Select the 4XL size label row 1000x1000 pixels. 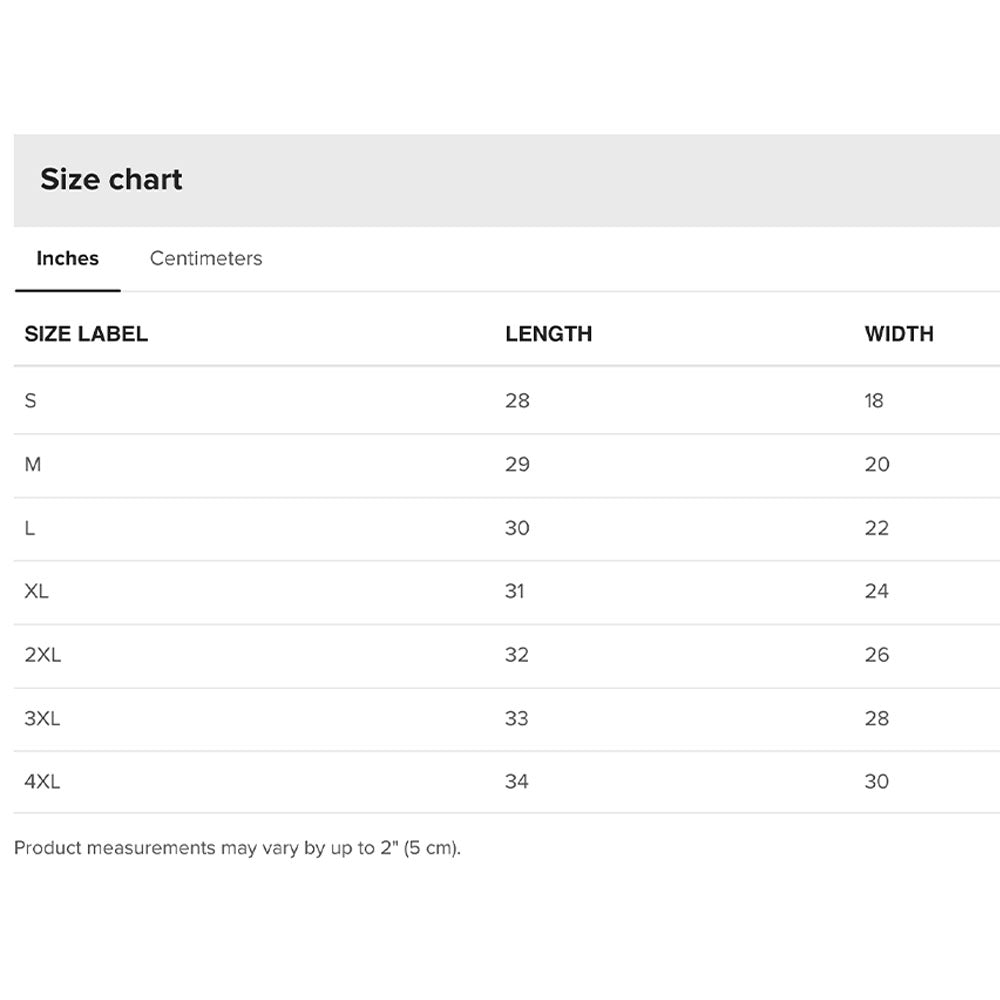[42, 782]
